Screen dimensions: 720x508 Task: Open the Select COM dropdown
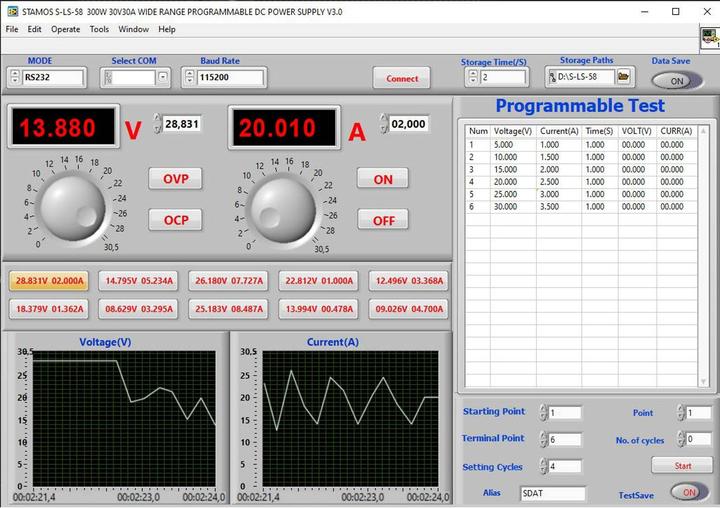[163, 77]
